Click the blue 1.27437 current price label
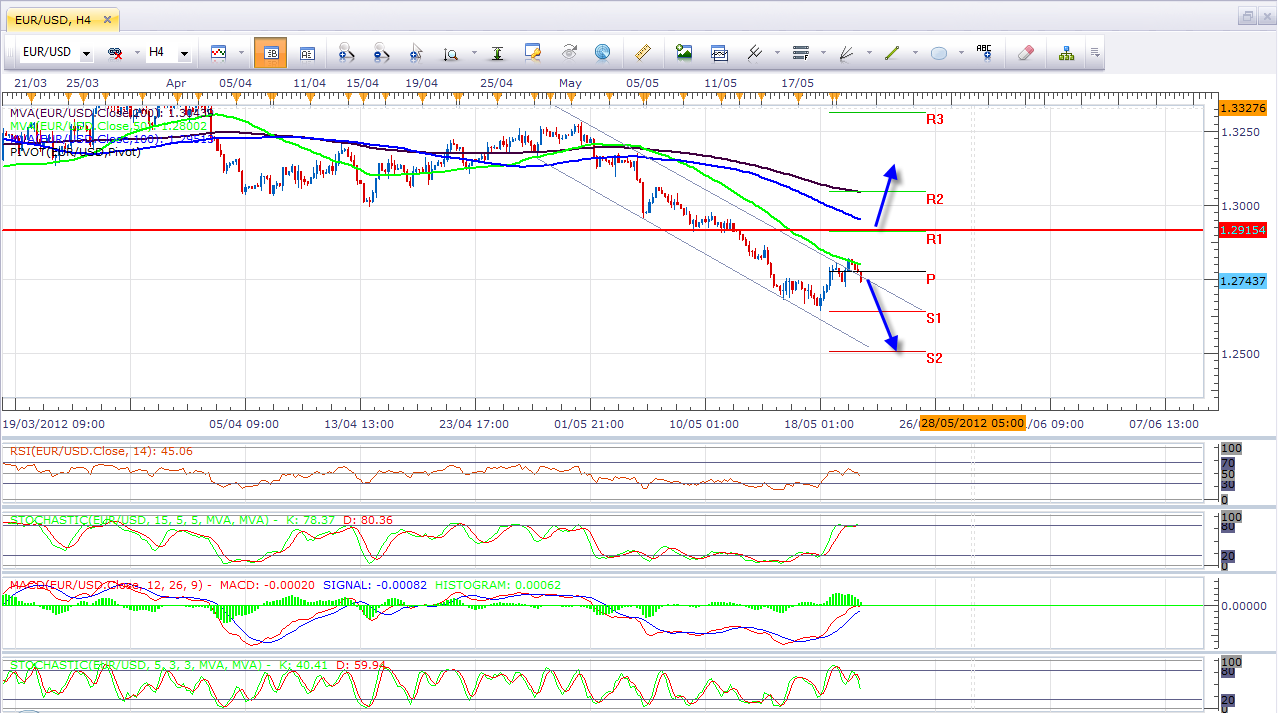 tap(1244, 282)
